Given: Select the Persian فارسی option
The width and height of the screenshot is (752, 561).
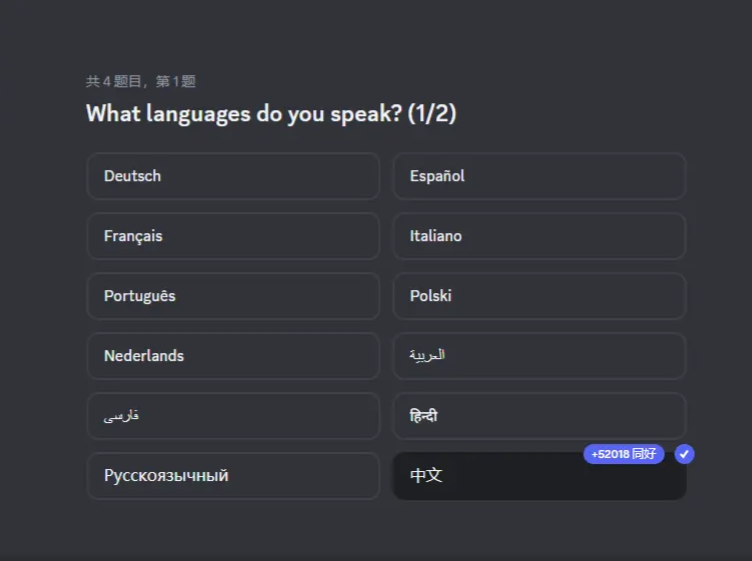Looking at the screenshot, I should [233, 416].
